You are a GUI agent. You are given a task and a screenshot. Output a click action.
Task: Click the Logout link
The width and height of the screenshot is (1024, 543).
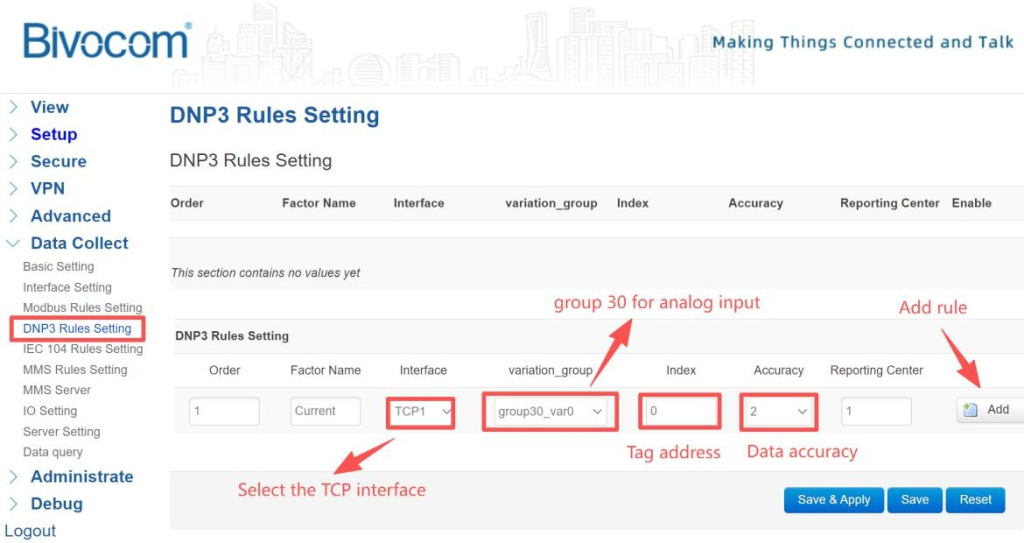click(x=30, y=531)
